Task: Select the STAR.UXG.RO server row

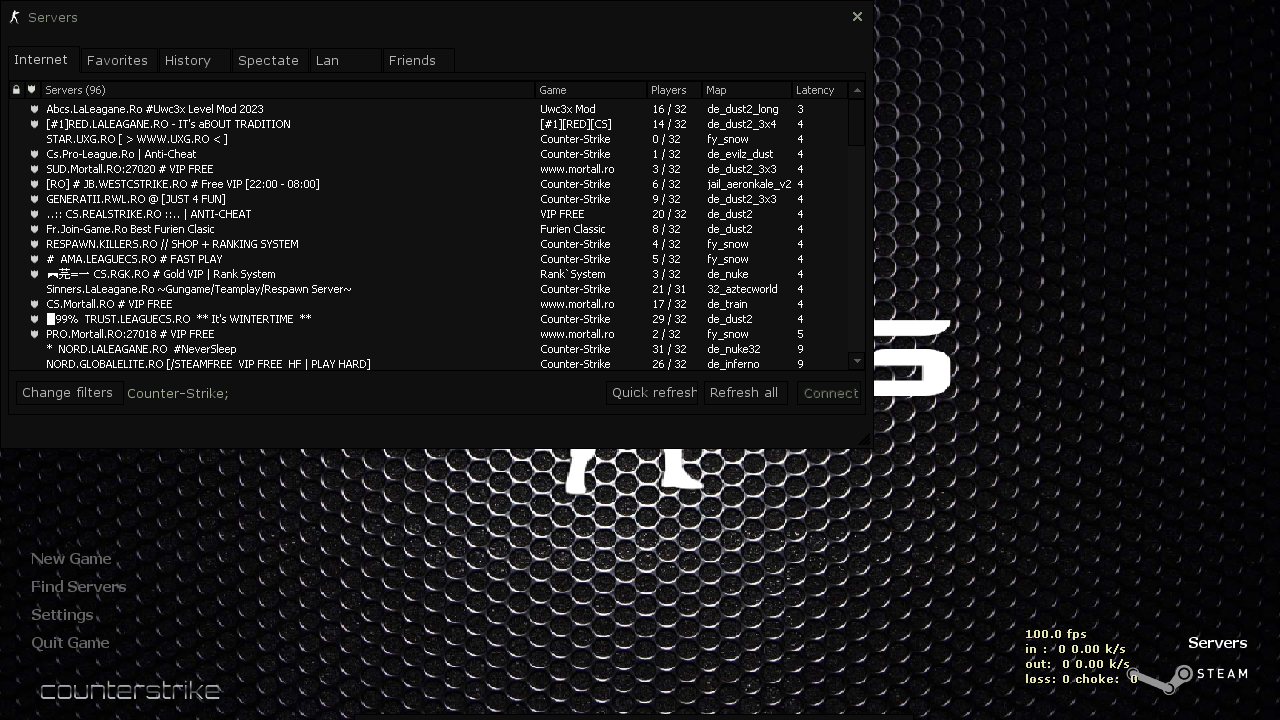Action: tap(137, 139)
